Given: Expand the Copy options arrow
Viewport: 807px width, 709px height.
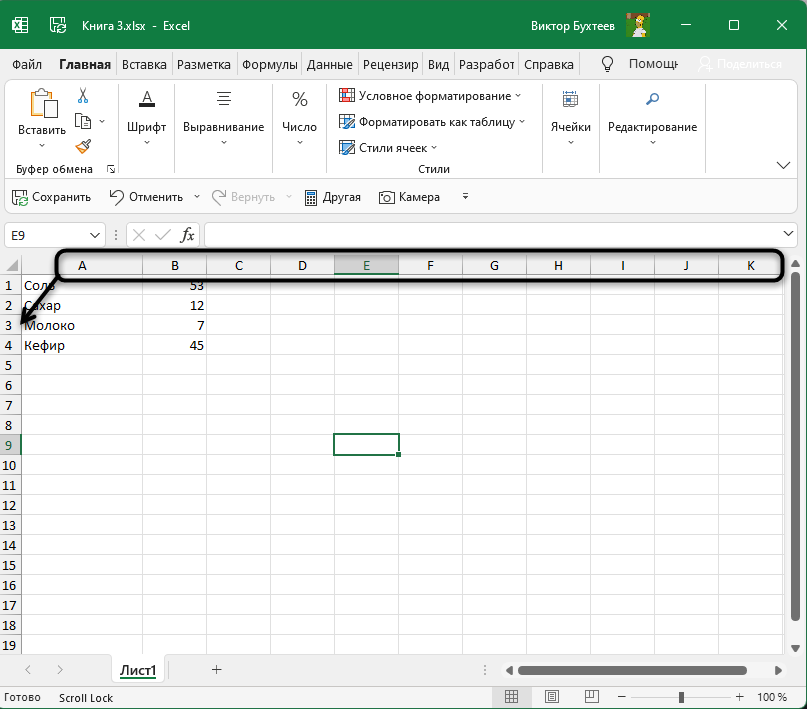Looking at the screenshot, I should click(x=102, y=121).
